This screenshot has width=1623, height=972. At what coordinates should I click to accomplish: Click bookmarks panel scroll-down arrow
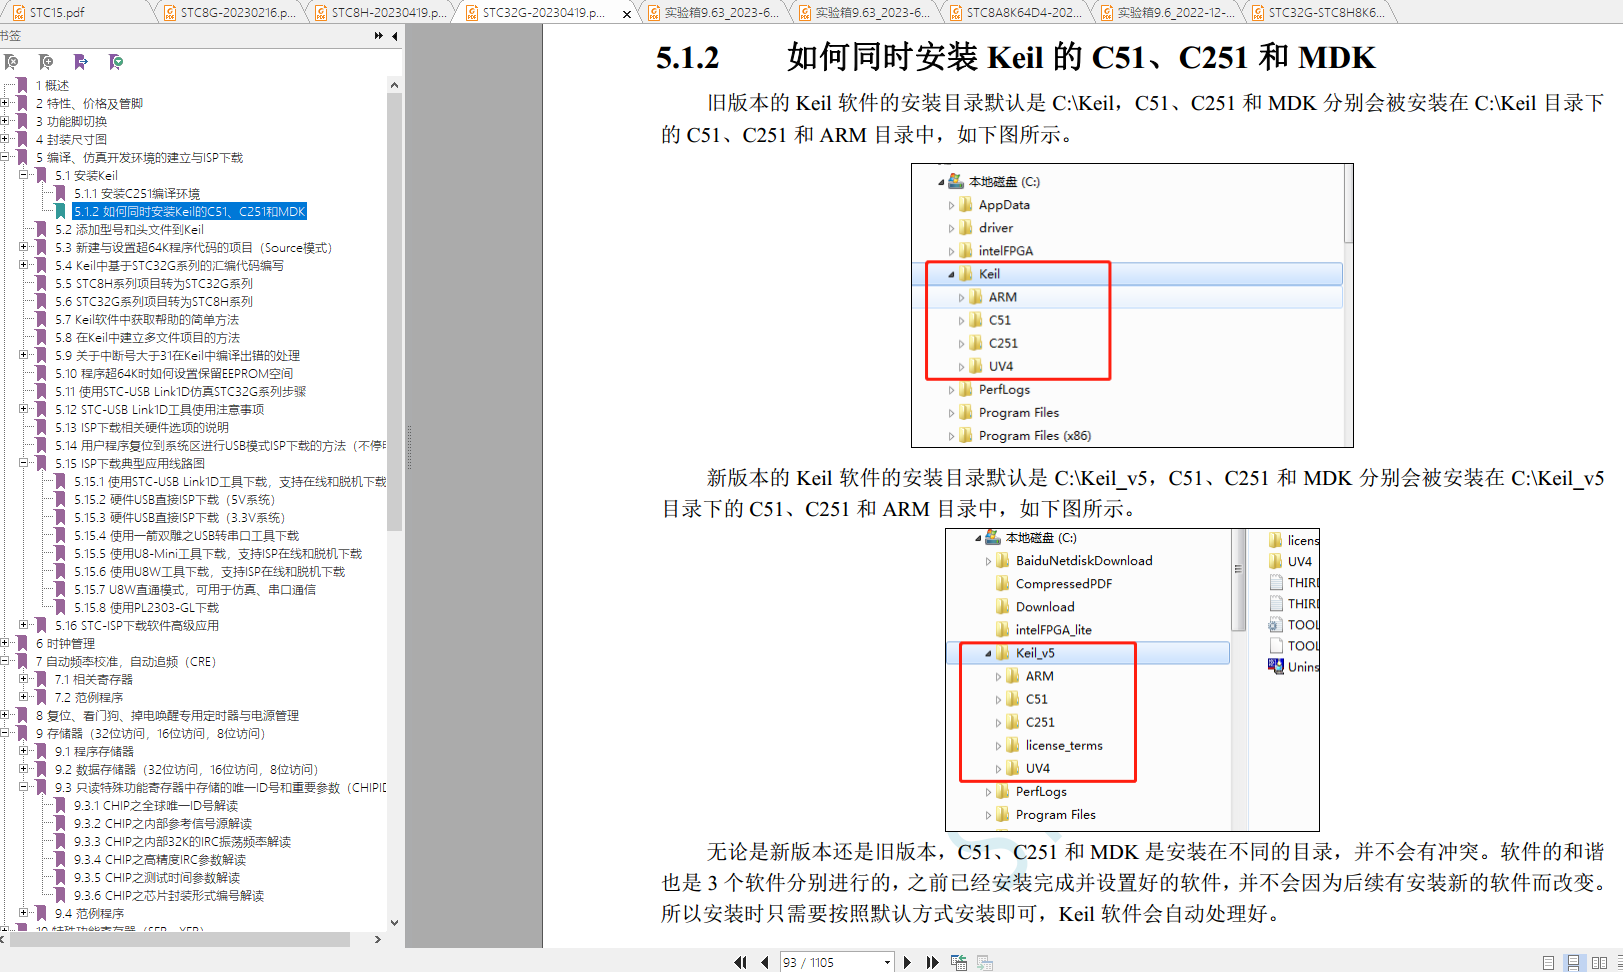pyautogui.click(x=394, y=923)
